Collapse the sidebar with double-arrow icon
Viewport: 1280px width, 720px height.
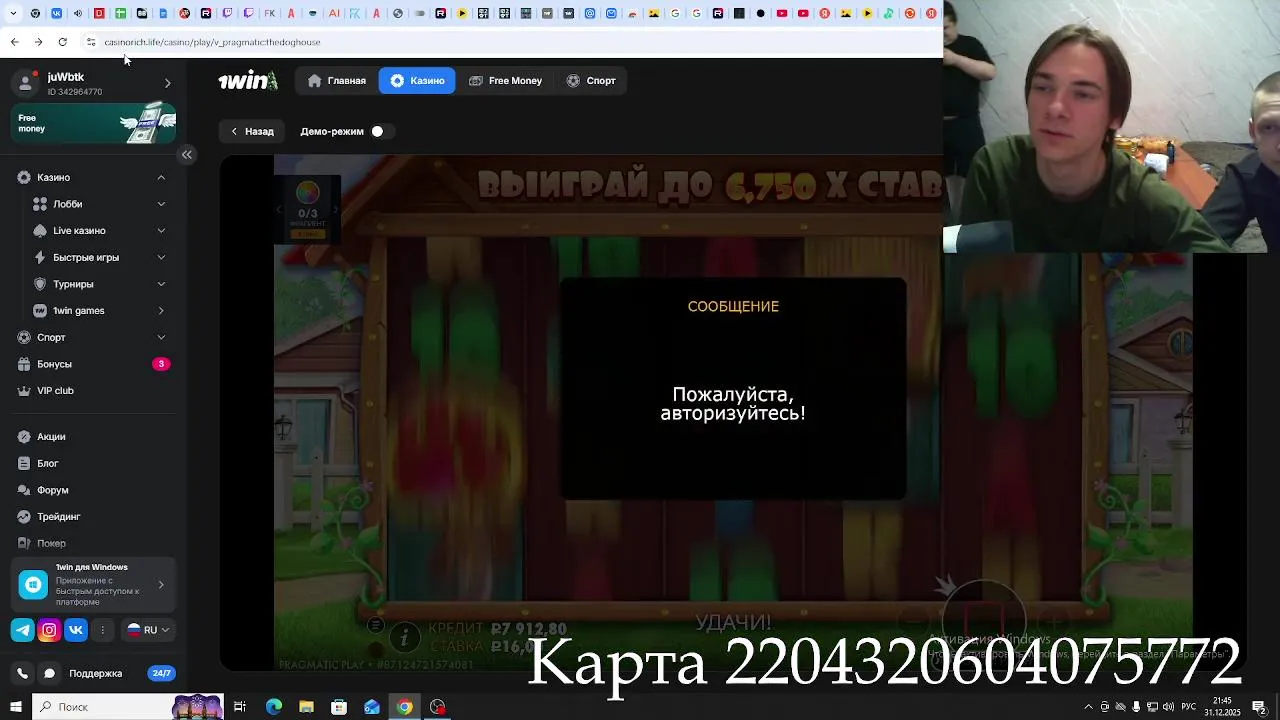click(187, 154)
